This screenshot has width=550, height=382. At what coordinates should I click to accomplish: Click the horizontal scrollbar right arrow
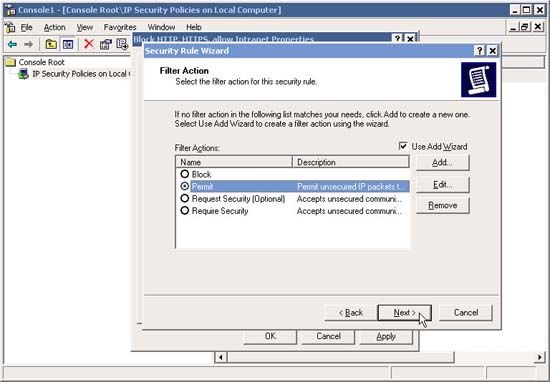[539, 357]
